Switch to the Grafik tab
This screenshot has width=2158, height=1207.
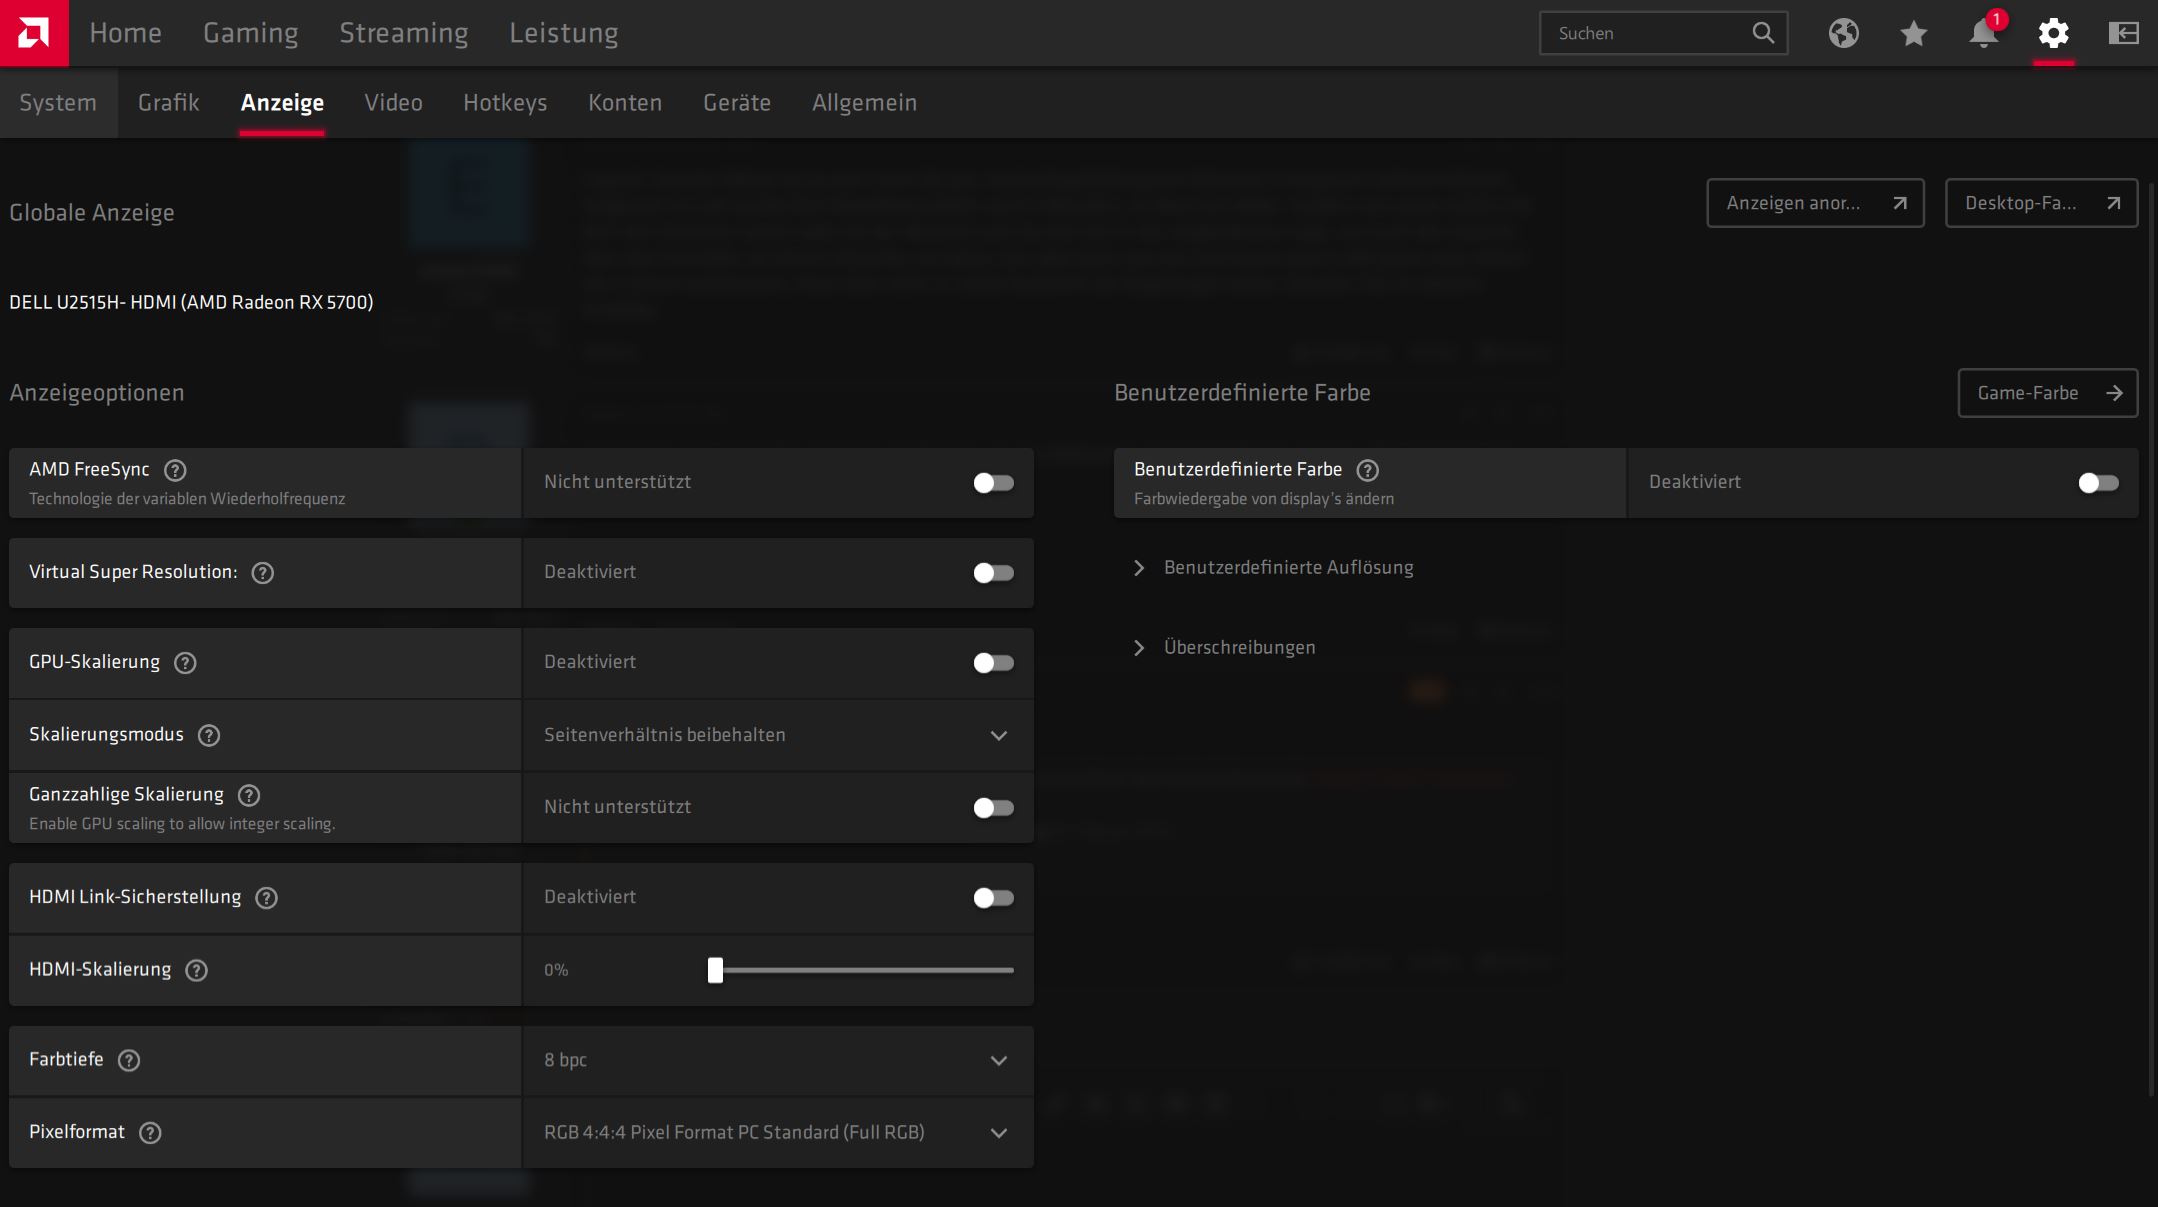168,103
